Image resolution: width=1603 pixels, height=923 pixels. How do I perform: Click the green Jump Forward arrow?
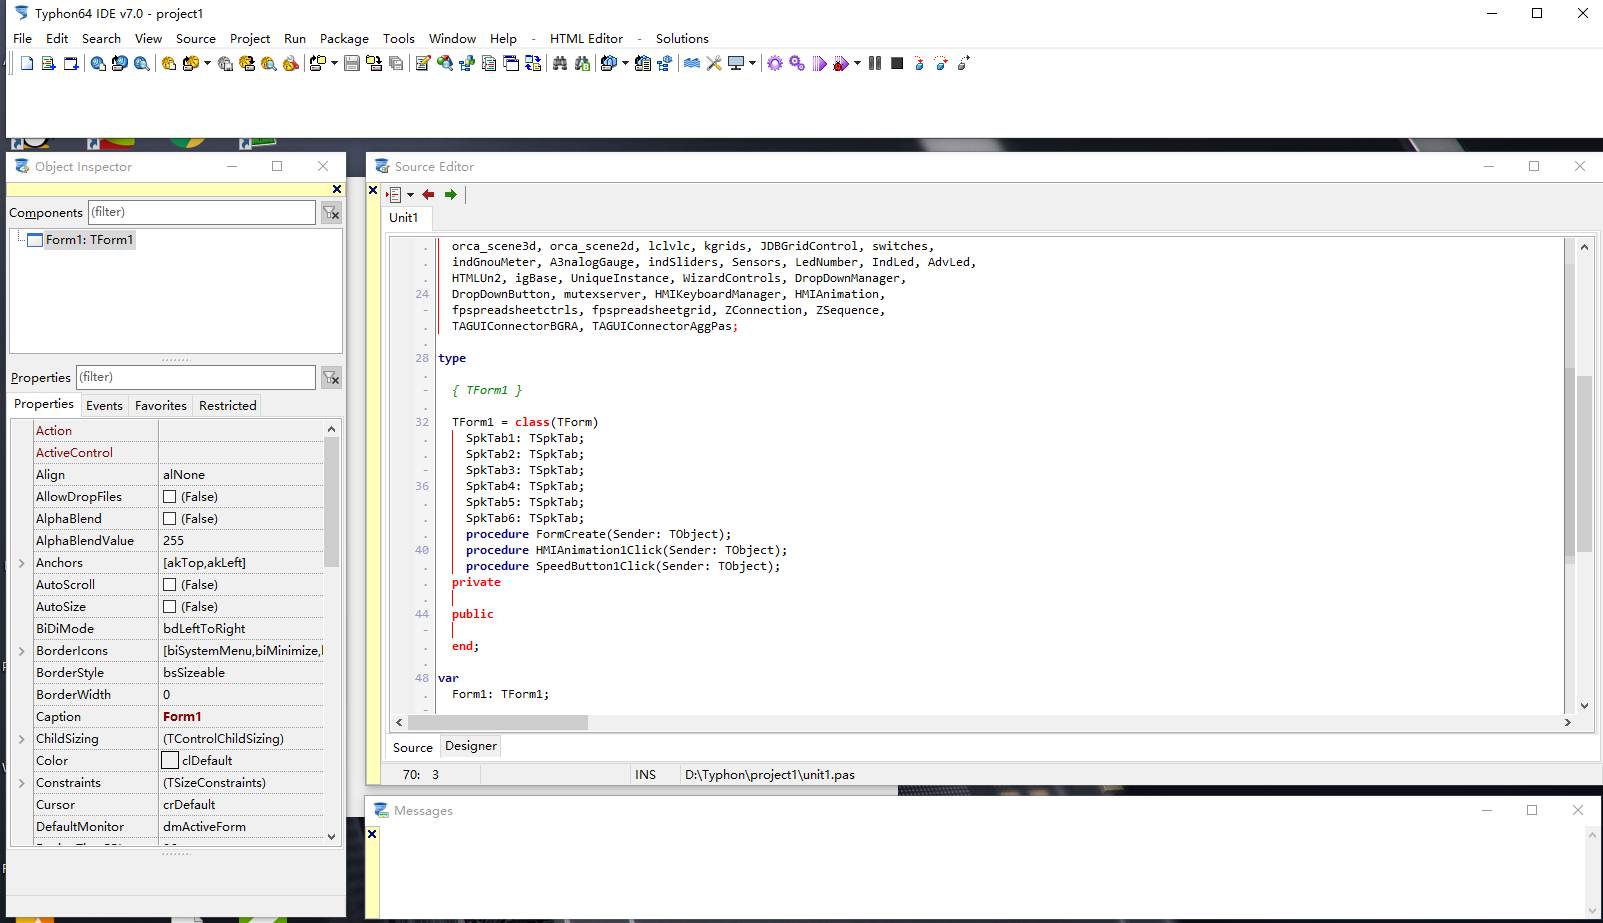click(x=451, y=195)
